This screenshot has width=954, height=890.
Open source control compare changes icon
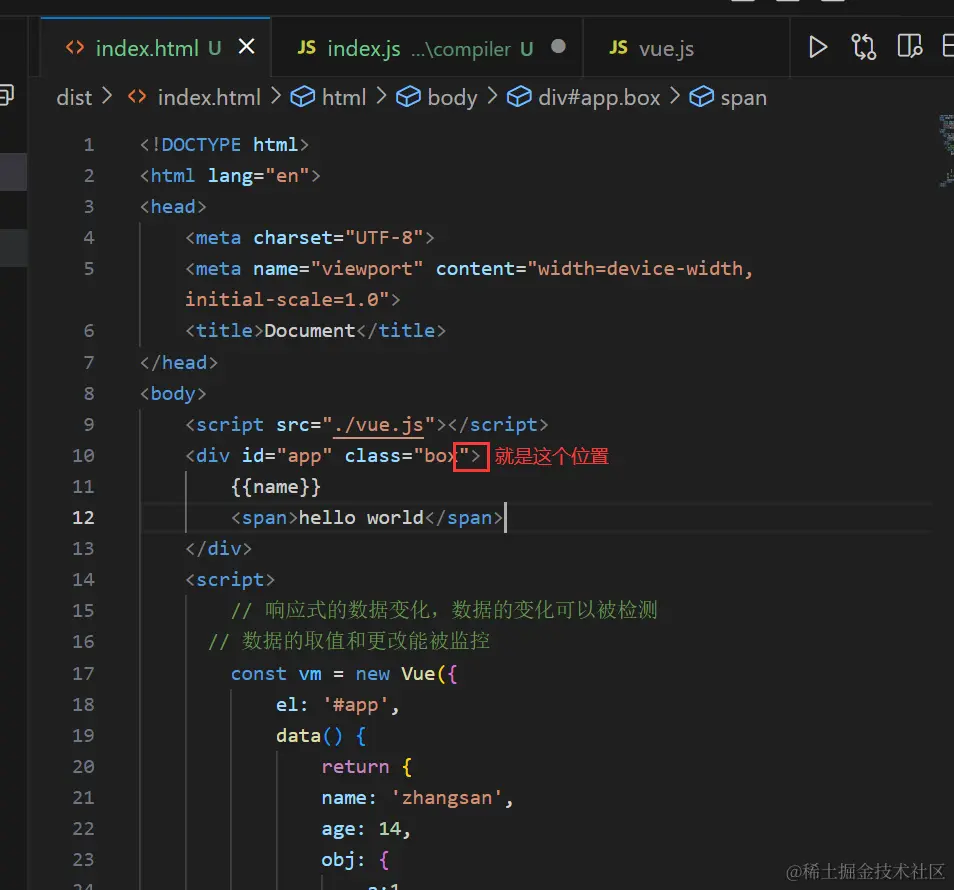pos(863,47)
